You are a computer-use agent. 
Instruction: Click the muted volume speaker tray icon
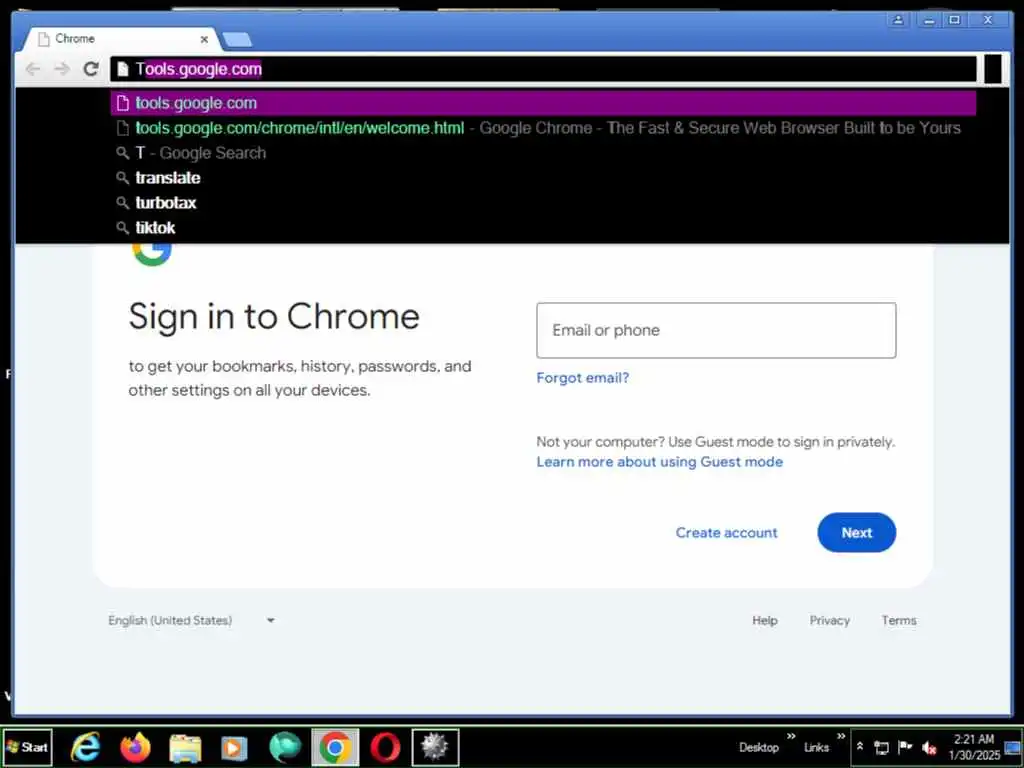click(x=929, y=748)
